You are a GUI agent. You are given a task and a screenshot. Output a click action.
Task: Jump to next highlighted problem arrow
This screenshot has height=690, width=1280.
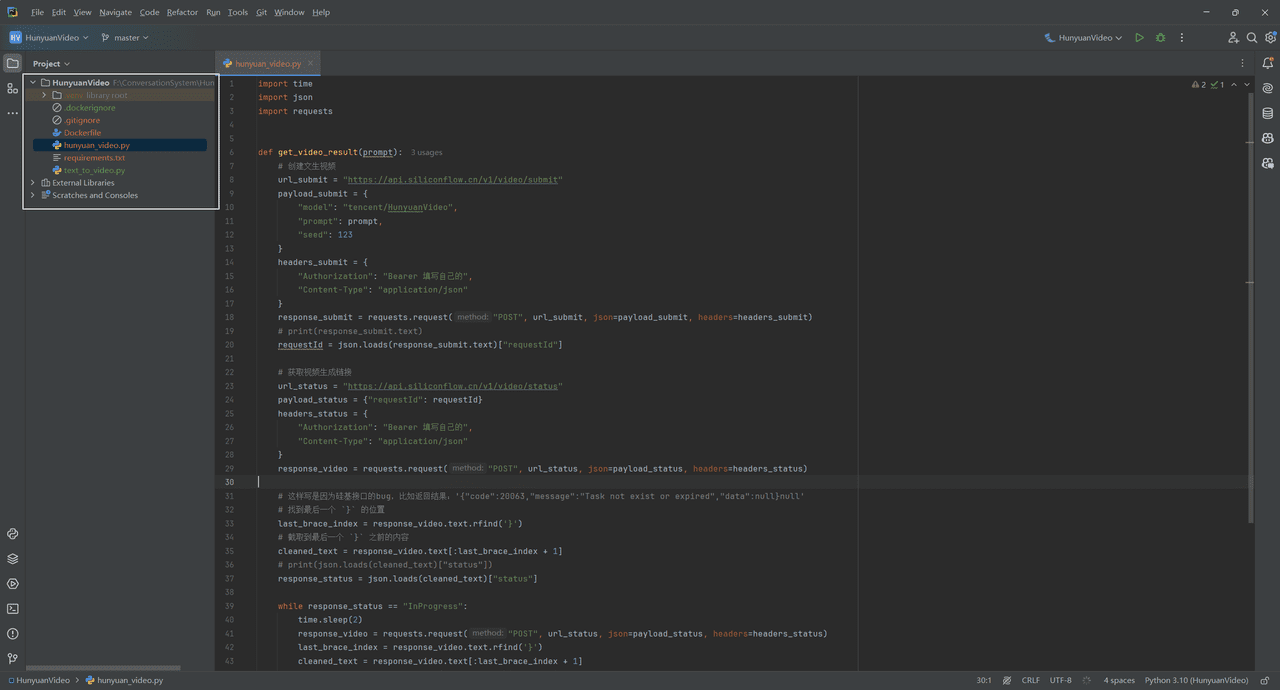point(1246,85)
